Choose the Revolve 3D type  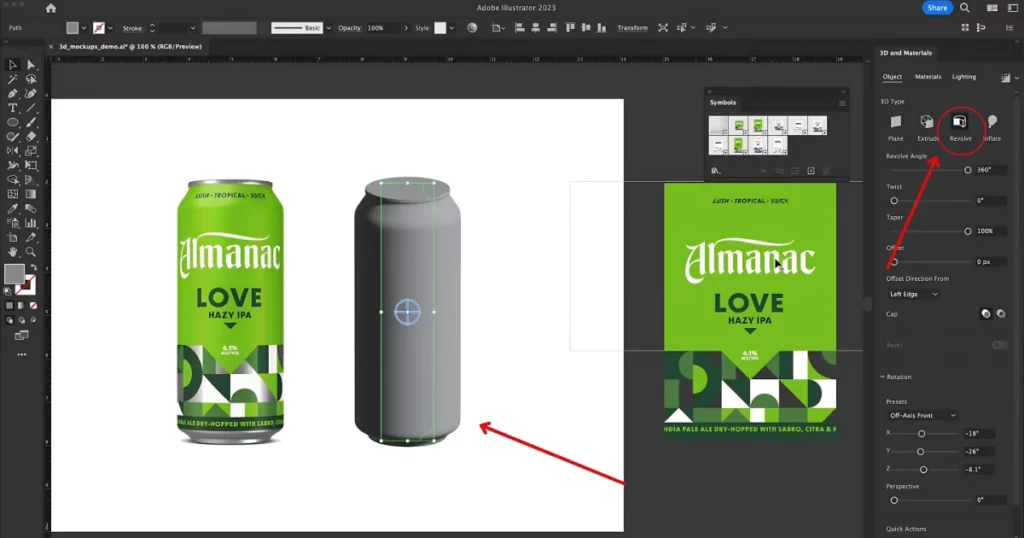pos(960,128)
